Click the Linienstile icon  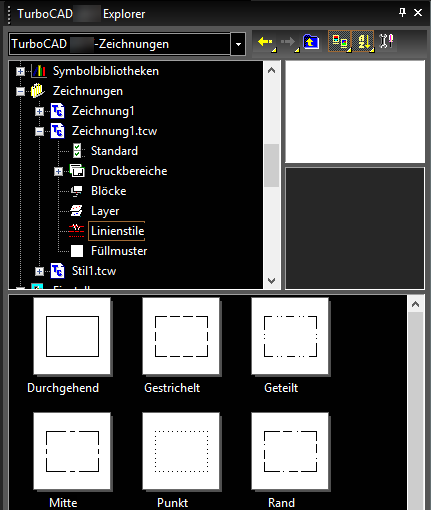[x=77, y=231]
